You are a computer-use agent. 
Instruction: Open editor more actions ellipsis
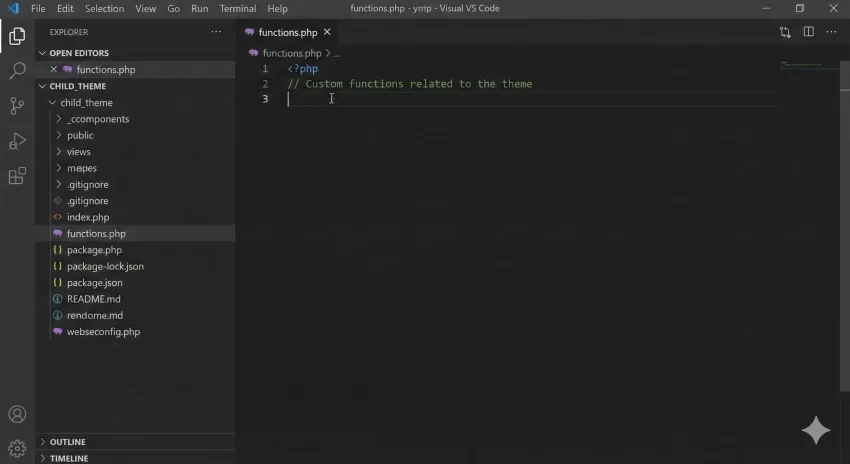pyautogui.click(x=831, y=32)
